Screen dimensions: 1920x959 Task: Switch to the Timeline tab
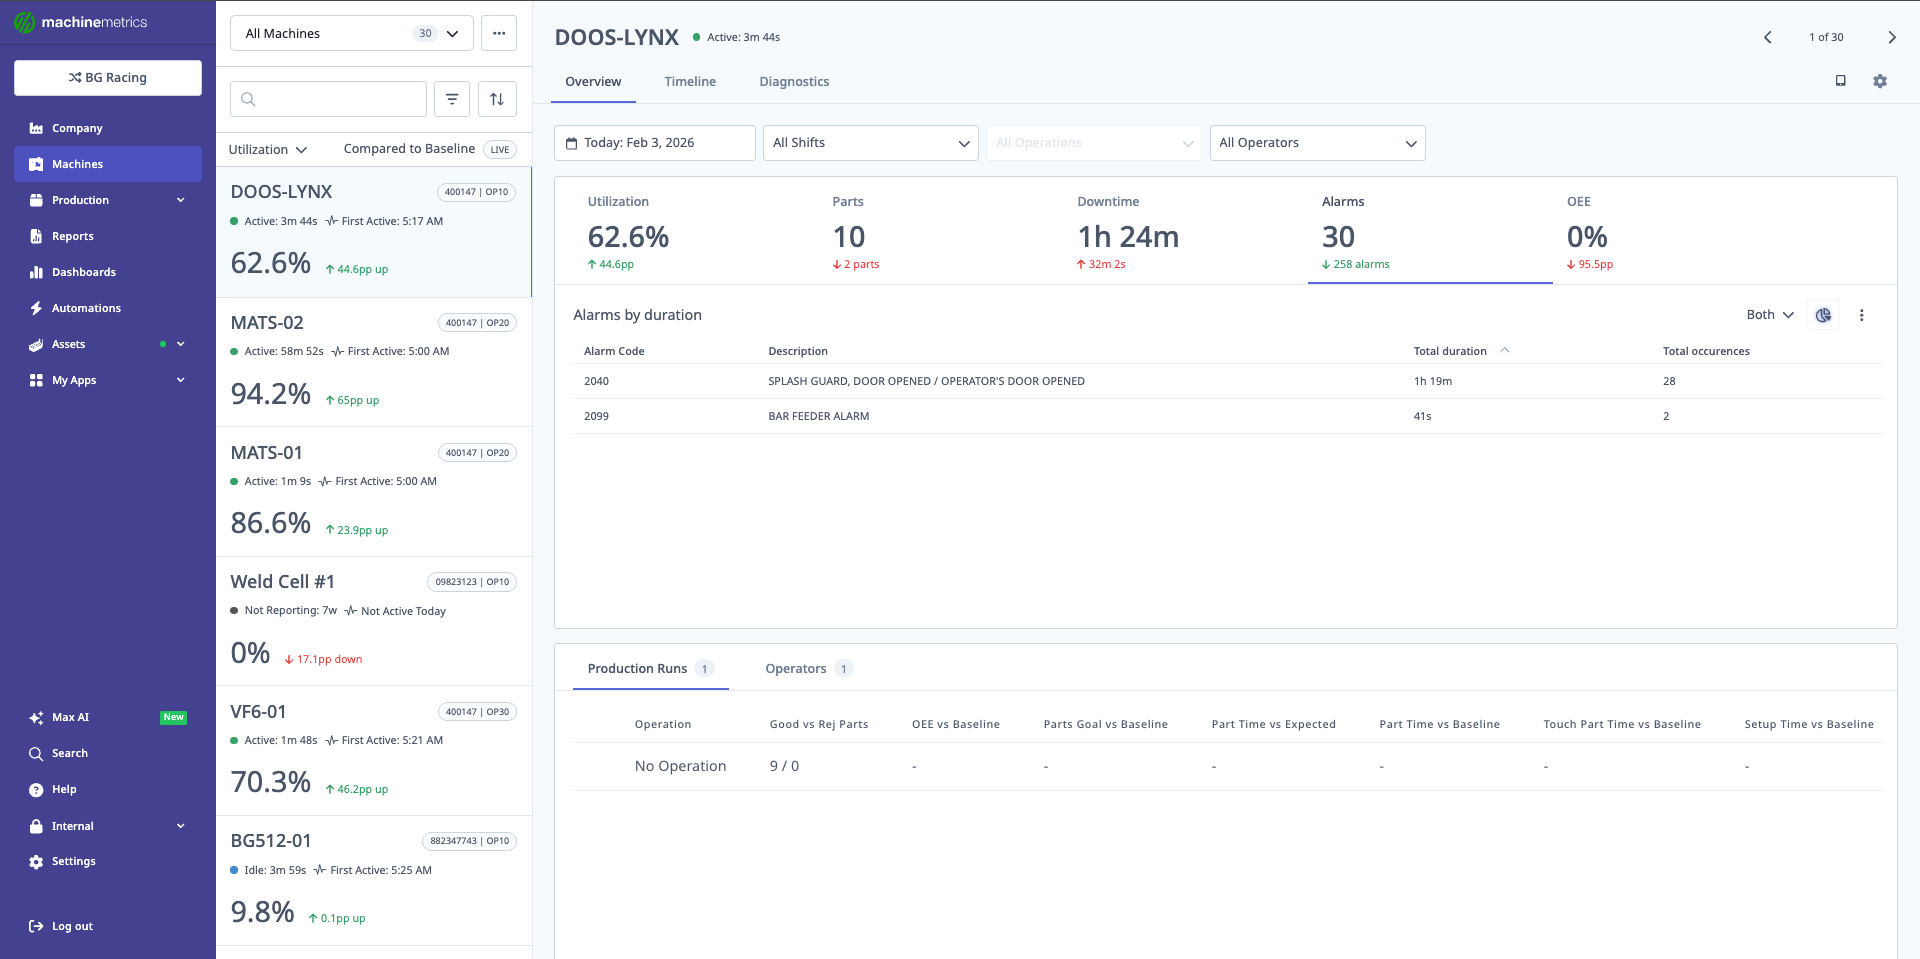pyautogui.click(x=690, y=82)
